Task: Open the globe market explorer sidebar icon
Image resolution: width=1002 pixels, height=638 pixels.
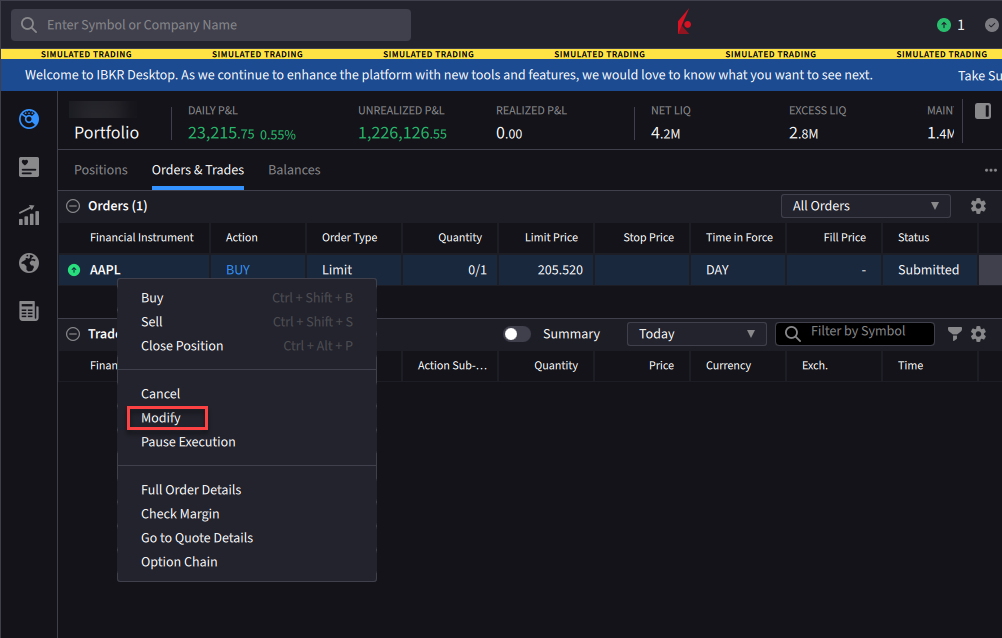Action: click(x=29, y=263)
